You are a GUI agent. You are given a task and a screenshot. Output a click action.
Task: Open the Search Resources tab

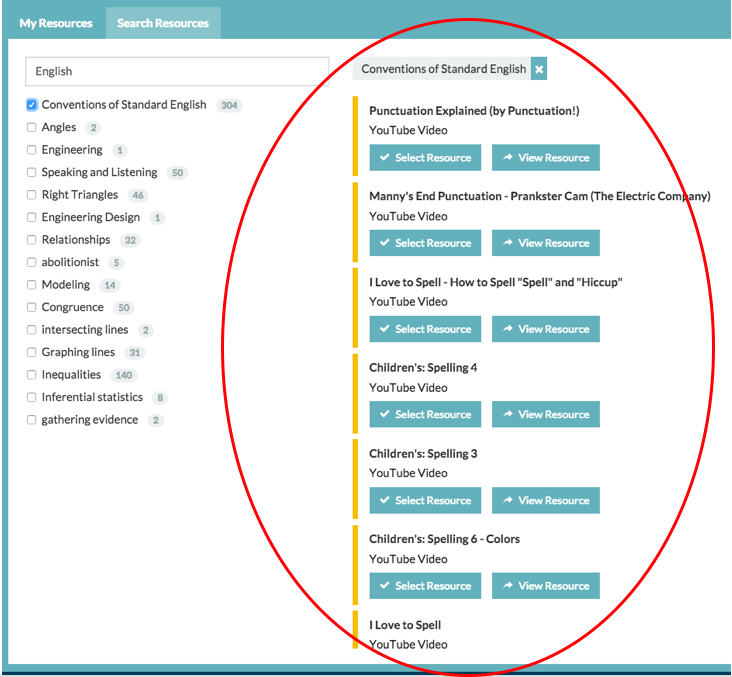click(163, 23)
